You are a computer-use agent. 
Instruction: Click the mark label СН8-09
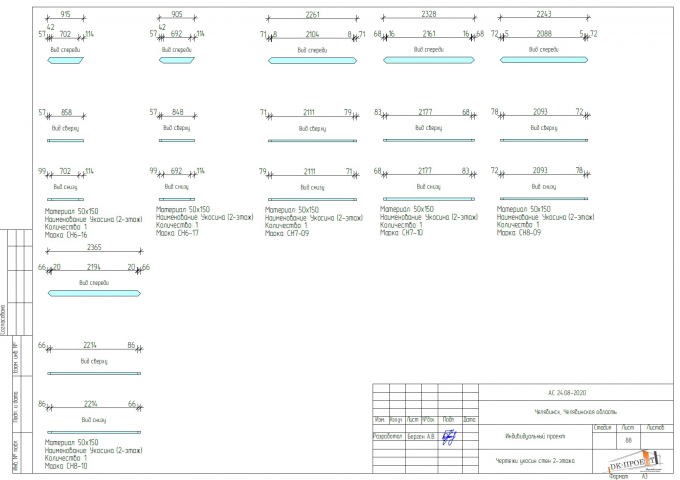519,232
